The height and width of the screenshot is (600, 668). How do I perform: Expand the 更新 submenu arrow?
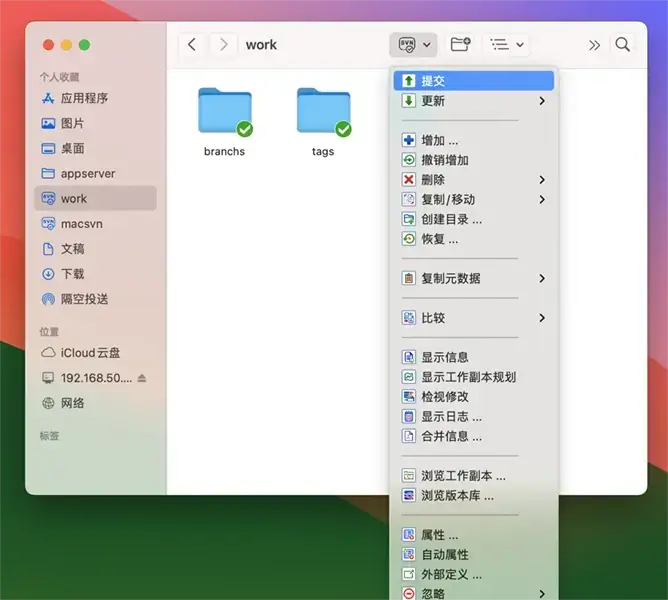[542, 101]
